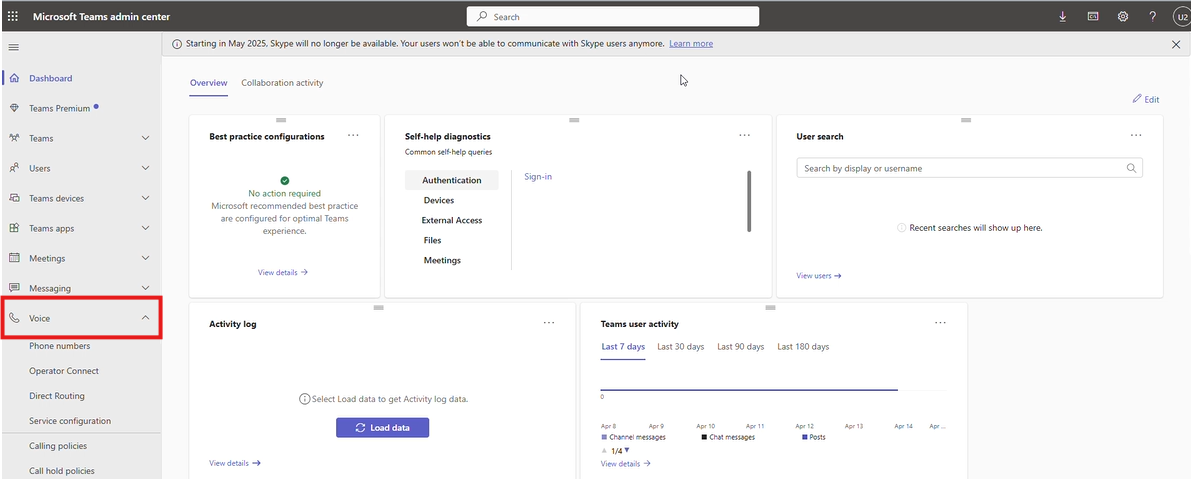
Task: Click the top Search box
Action: 612,17
